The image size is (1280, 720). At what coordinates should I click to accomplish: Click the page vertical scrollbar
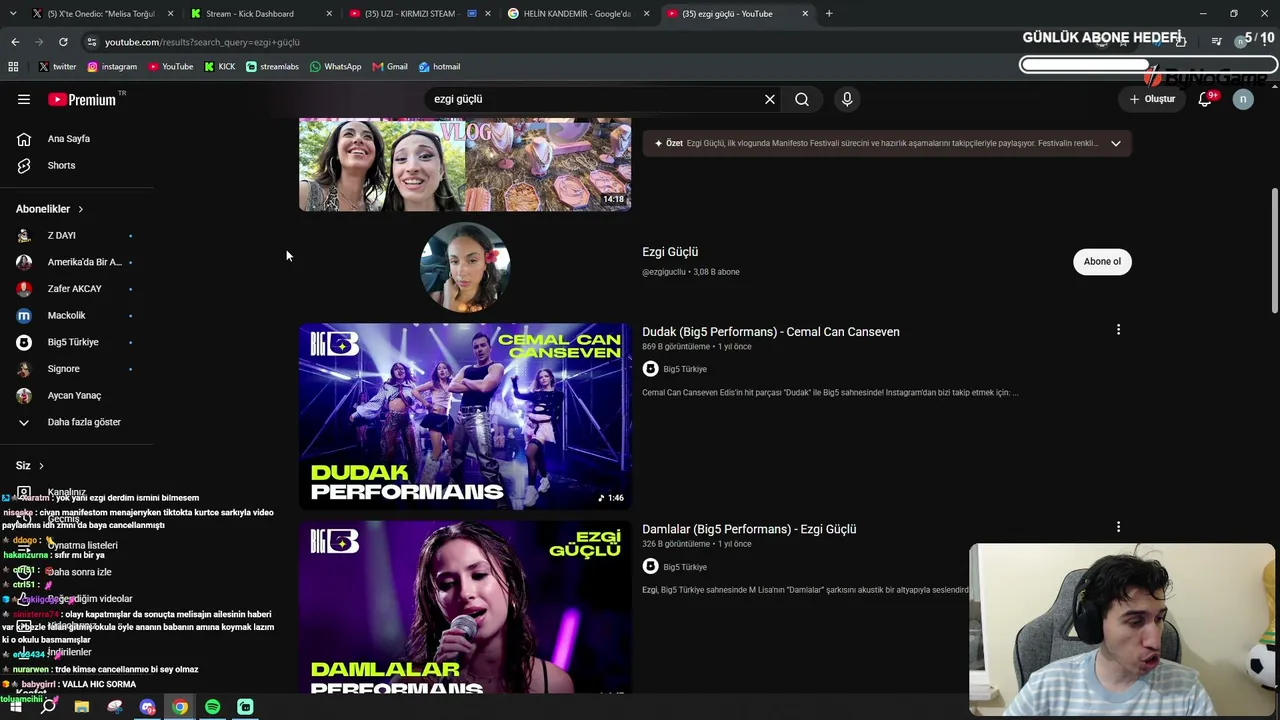[x=1273, y=250]
